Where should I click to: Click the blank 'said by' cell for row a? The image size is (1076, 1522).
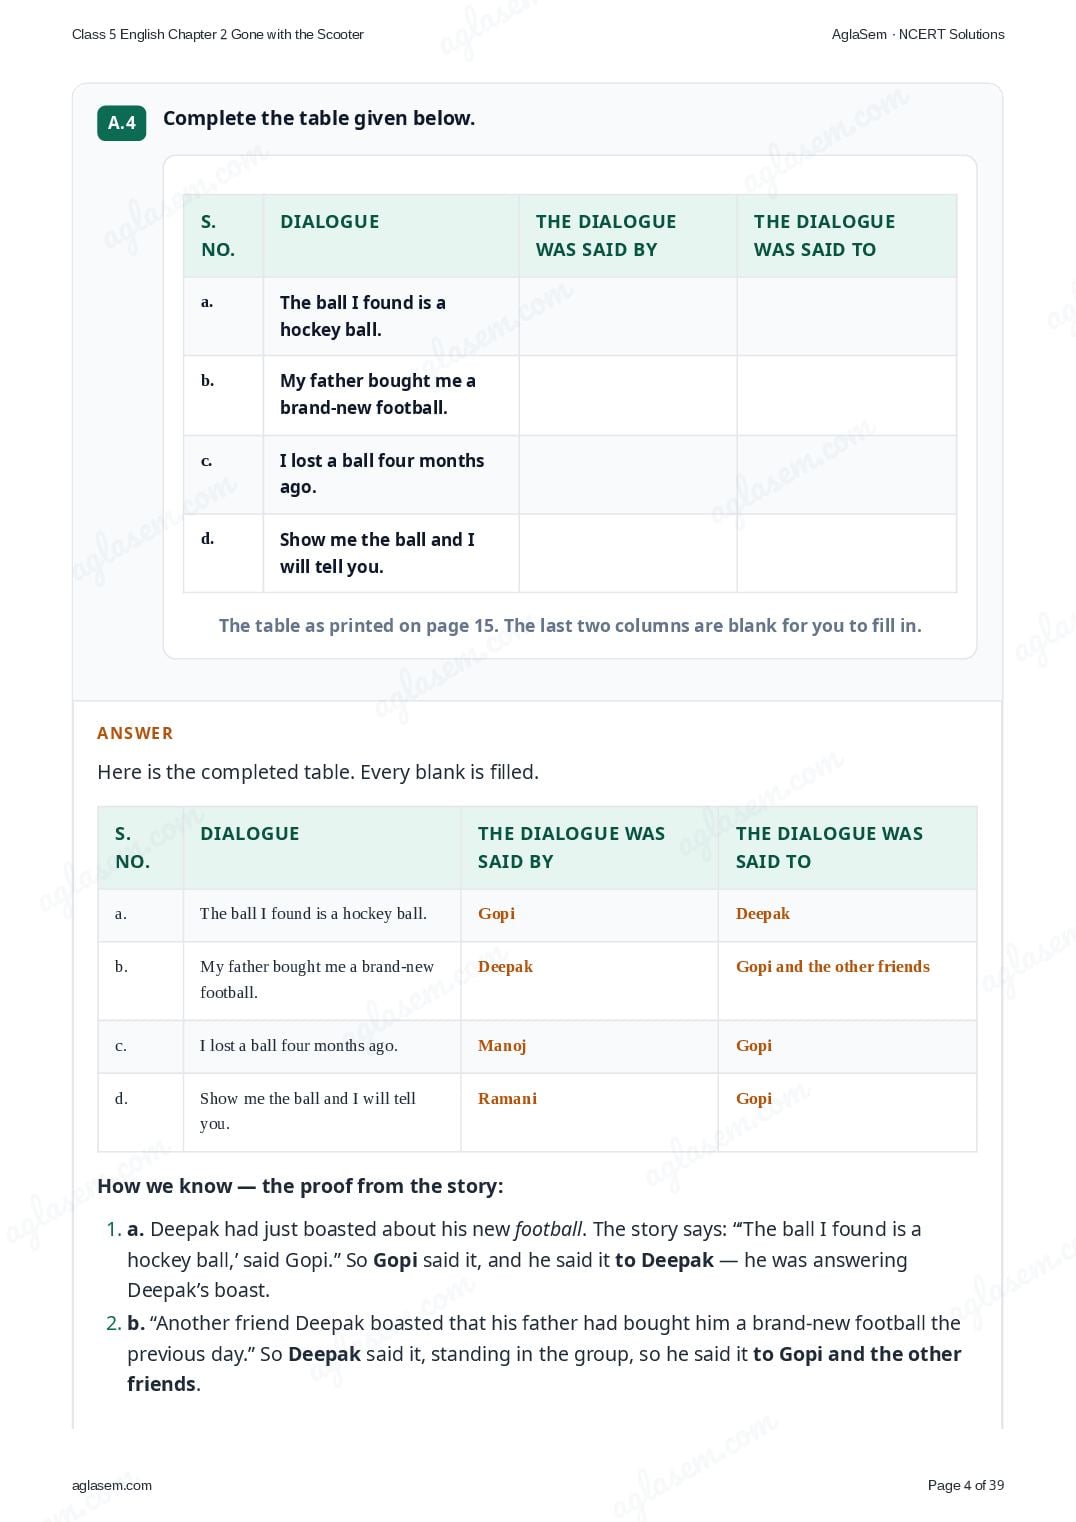[x=628, y=316]
